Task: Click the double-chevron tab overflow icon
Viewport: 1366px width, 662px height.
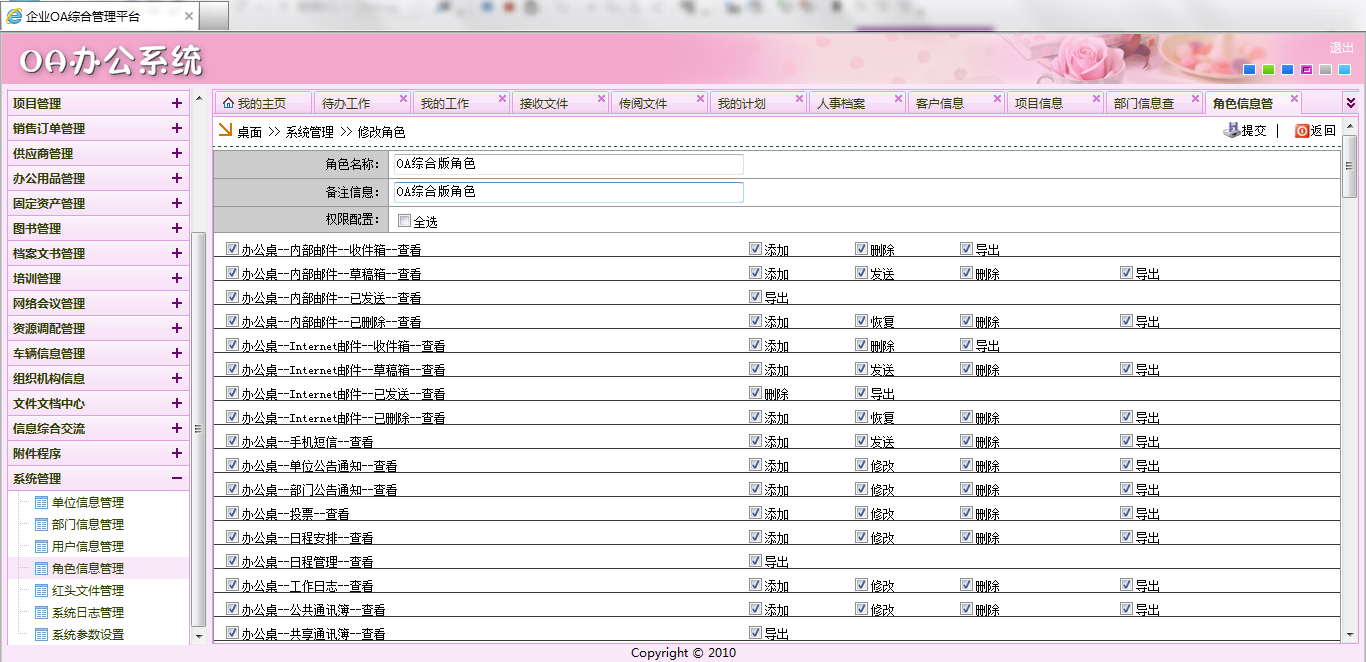Action: pos(1350,102)
